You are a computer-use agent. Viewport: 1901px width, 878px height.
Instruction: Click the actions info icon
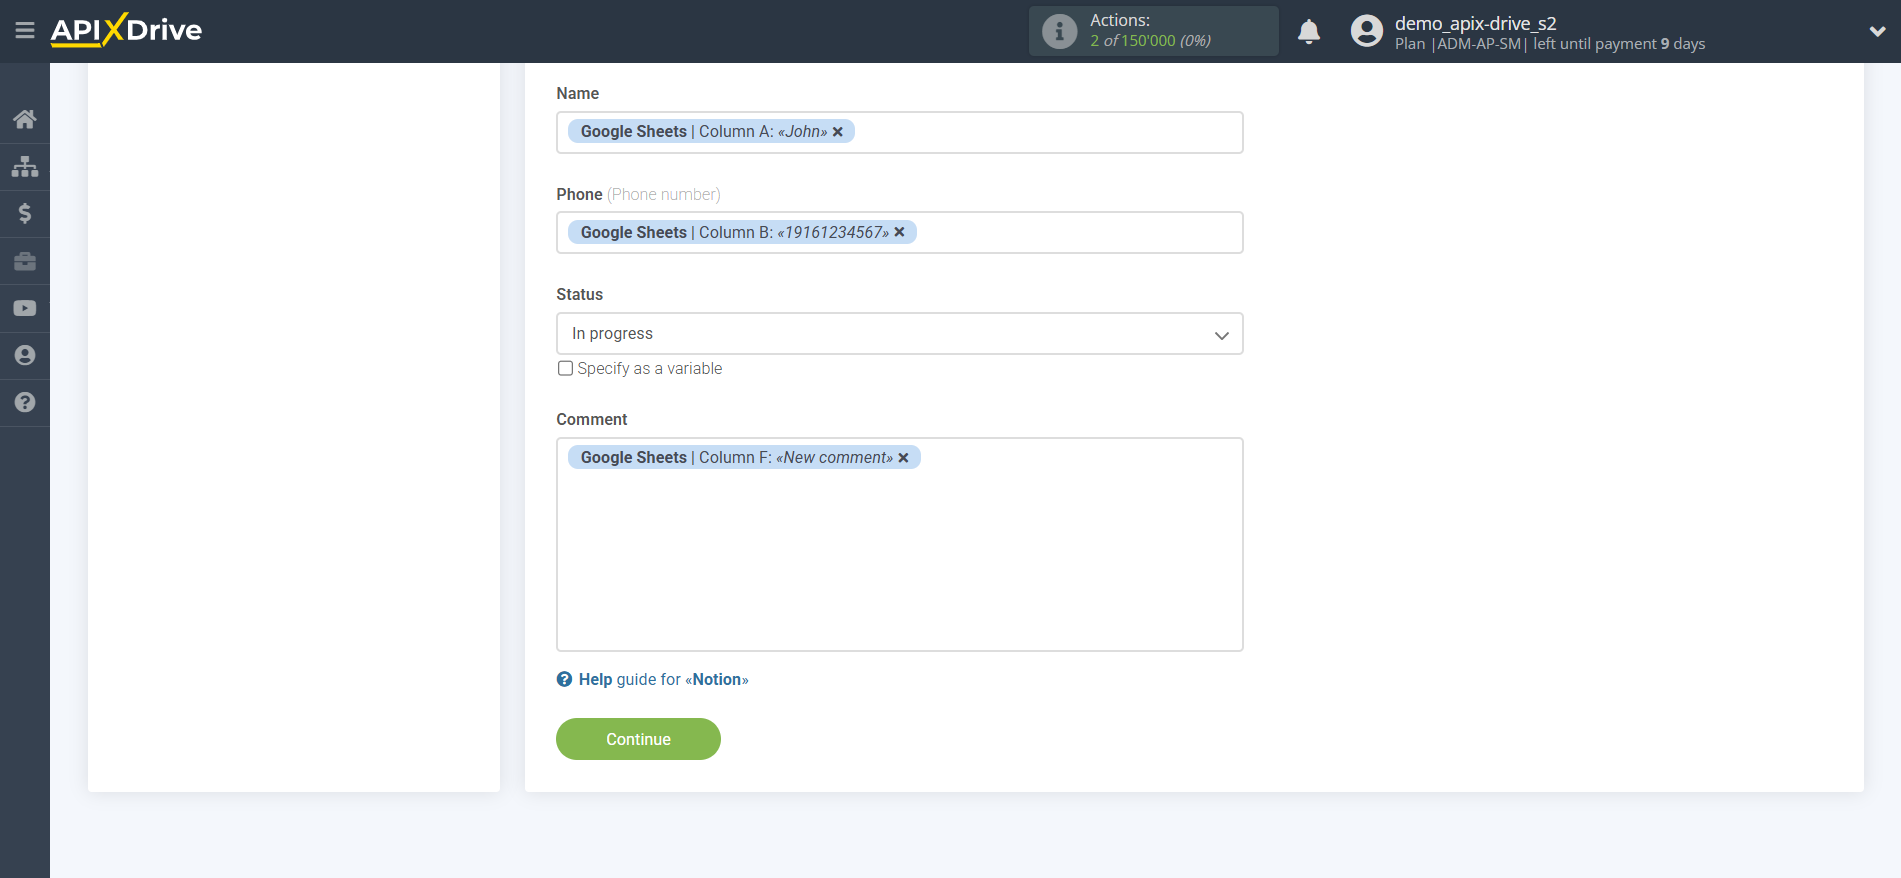coord(1059,31)
